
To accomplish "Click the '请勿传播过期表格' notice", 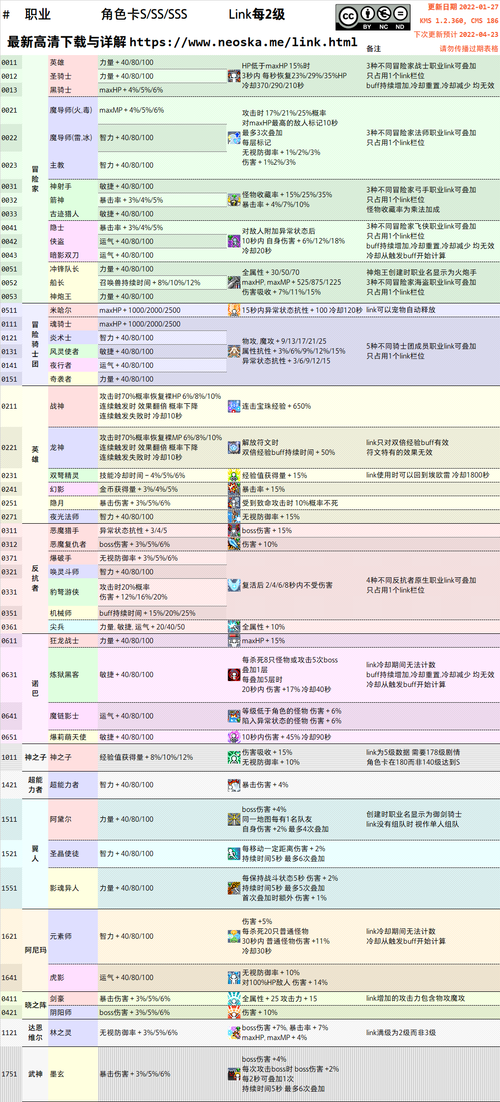I will tap(468, 48).
